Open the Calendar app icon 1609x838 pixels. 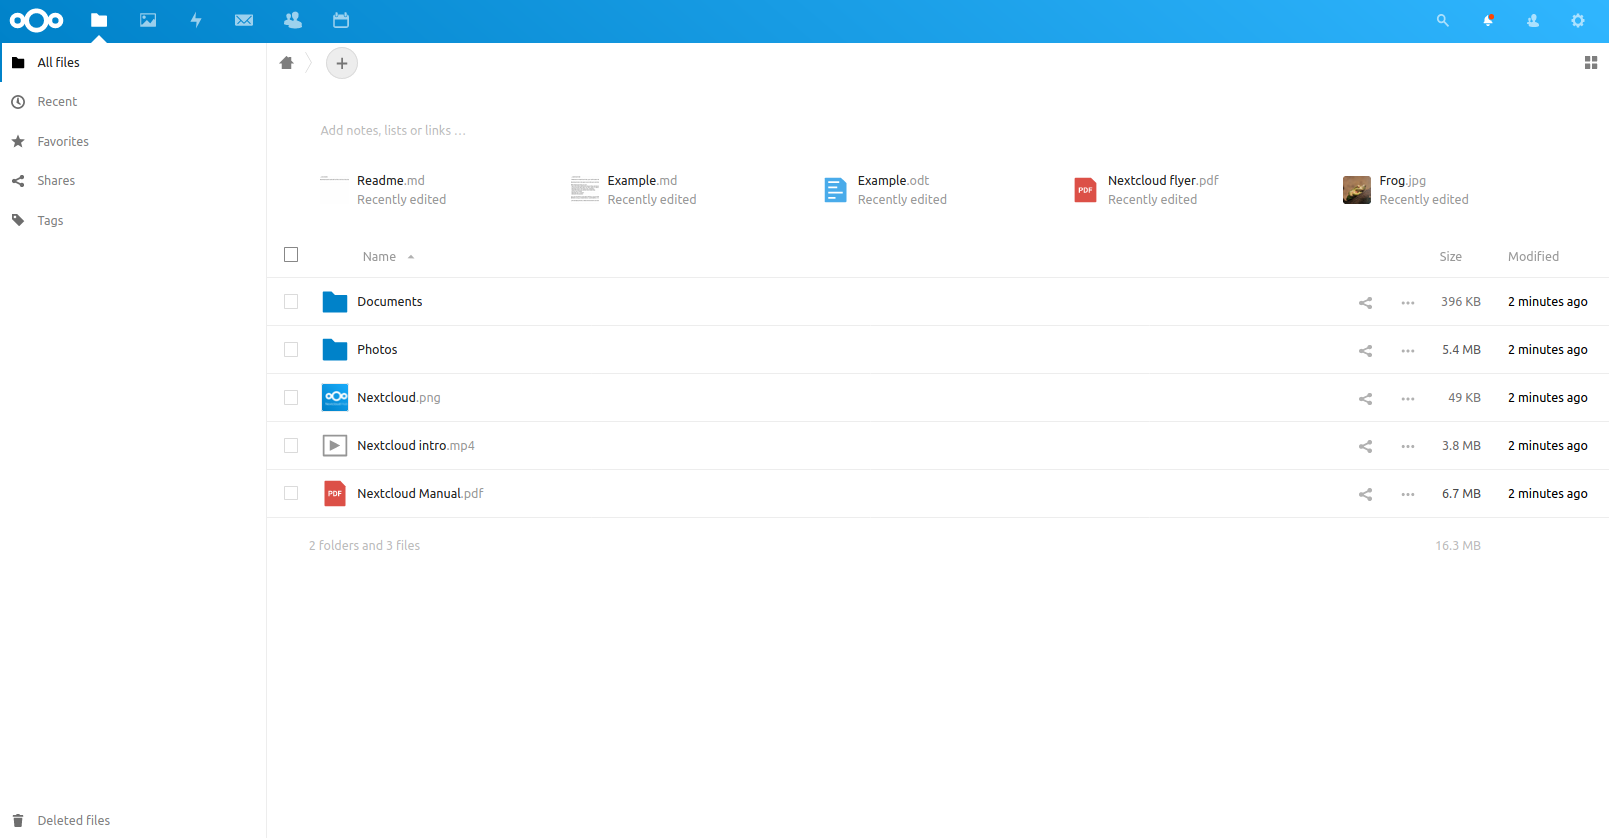(341, 20)
